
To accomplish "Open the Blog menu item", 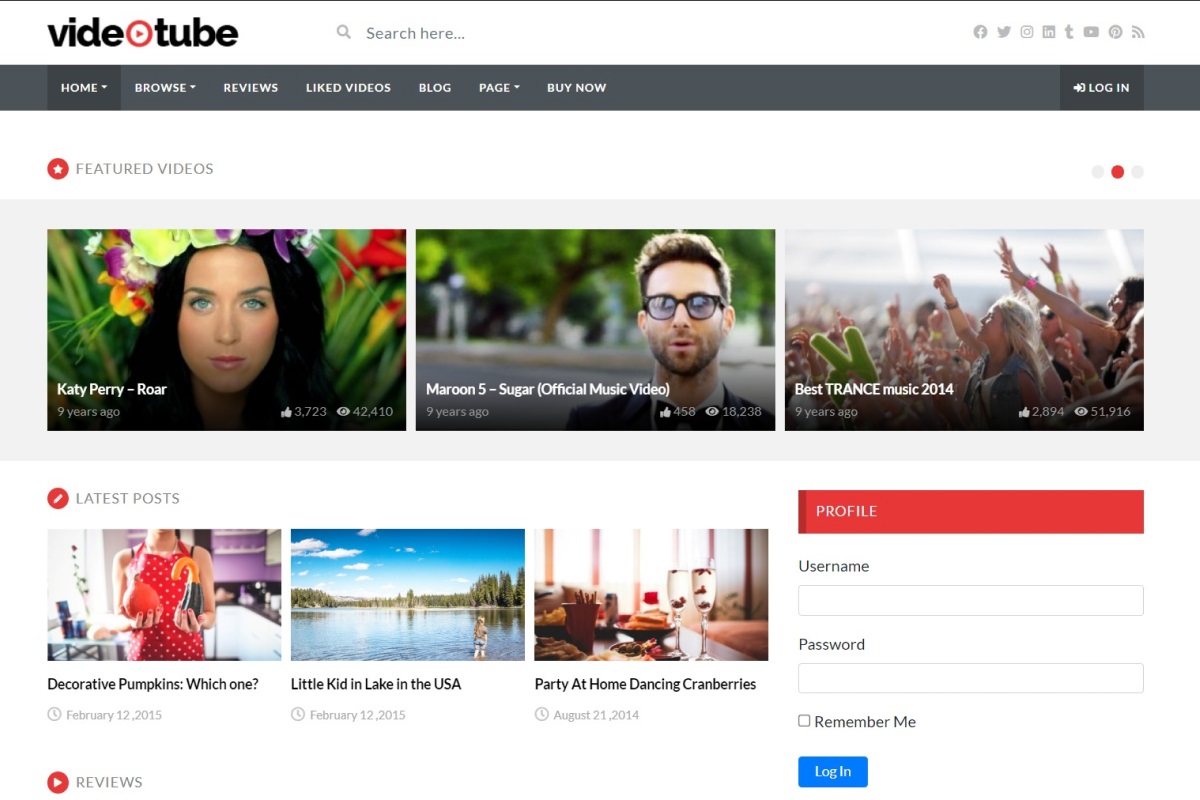I will click(x=435, y=88).
